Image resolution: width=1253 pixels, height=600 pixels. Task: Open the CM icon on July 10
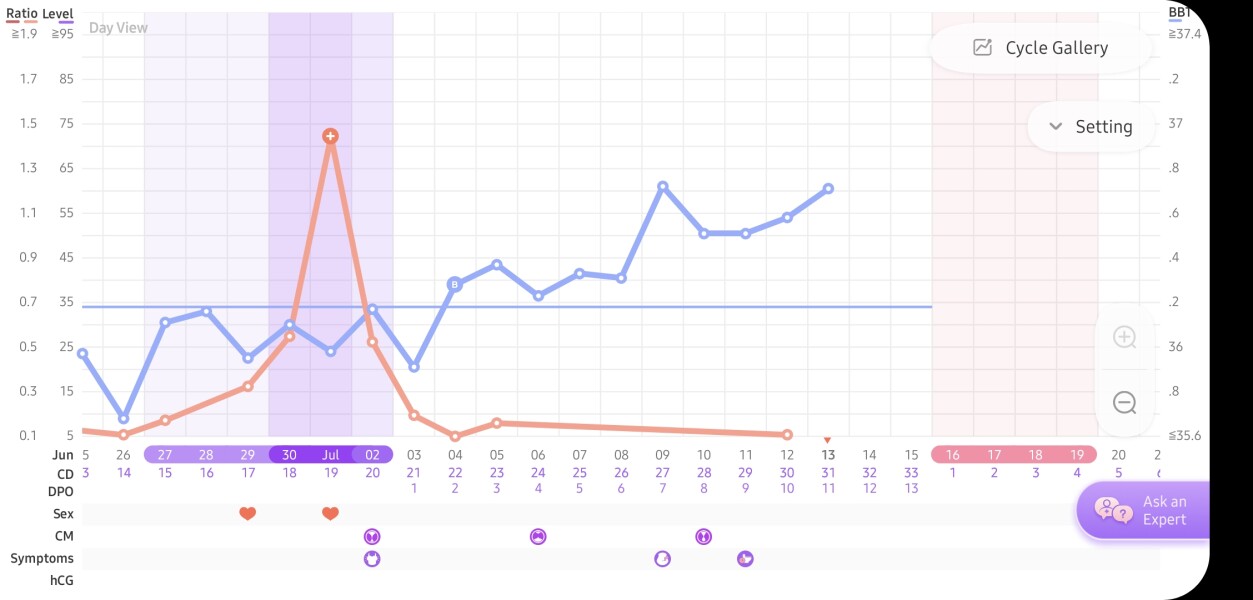click(x=703, y=537)
